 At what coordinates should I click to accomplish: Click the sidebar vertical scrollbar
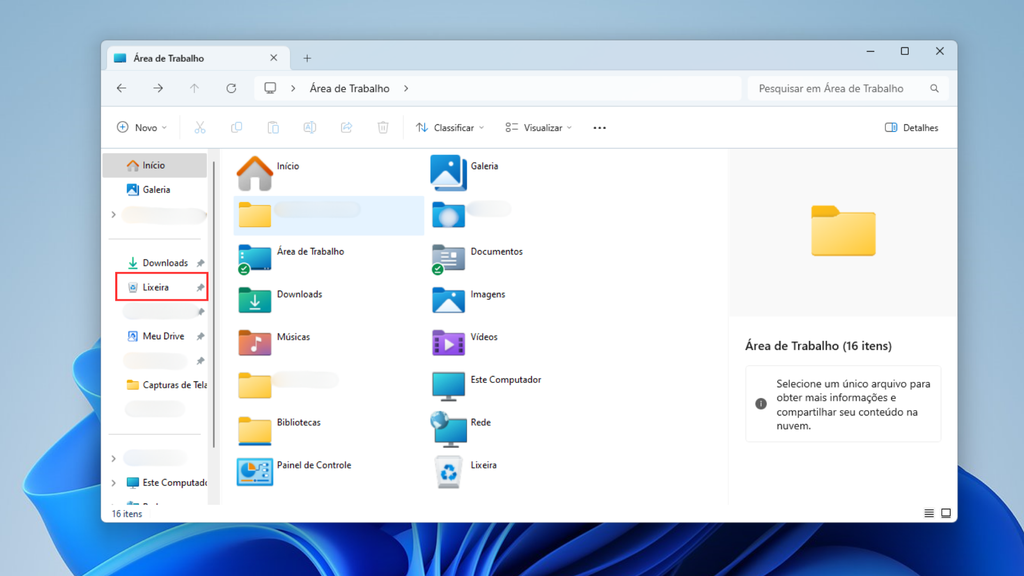[x=214, y=304]
